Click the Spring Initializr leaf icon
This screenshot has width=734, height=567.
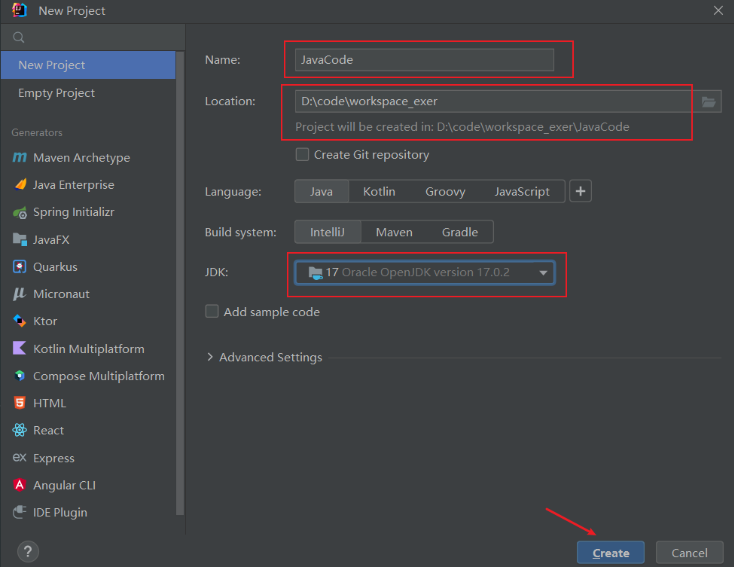pyautogui.click(x=20, y=213)
